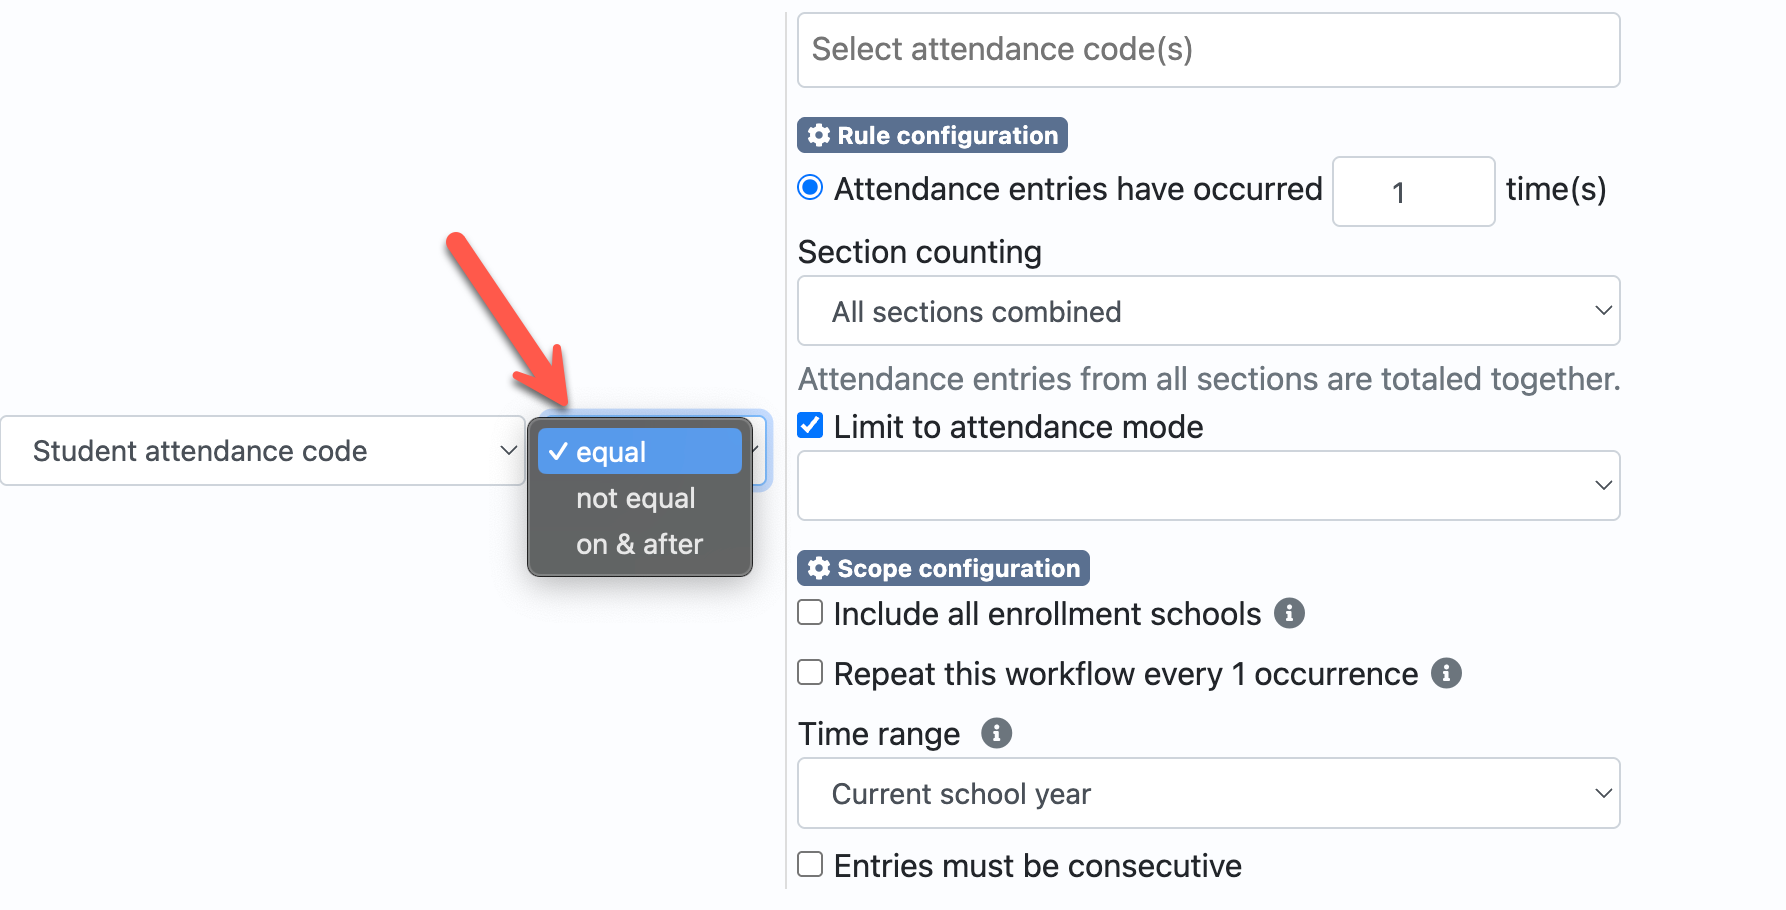Tick Entries must be consecutive checkbox

[810, 864]
